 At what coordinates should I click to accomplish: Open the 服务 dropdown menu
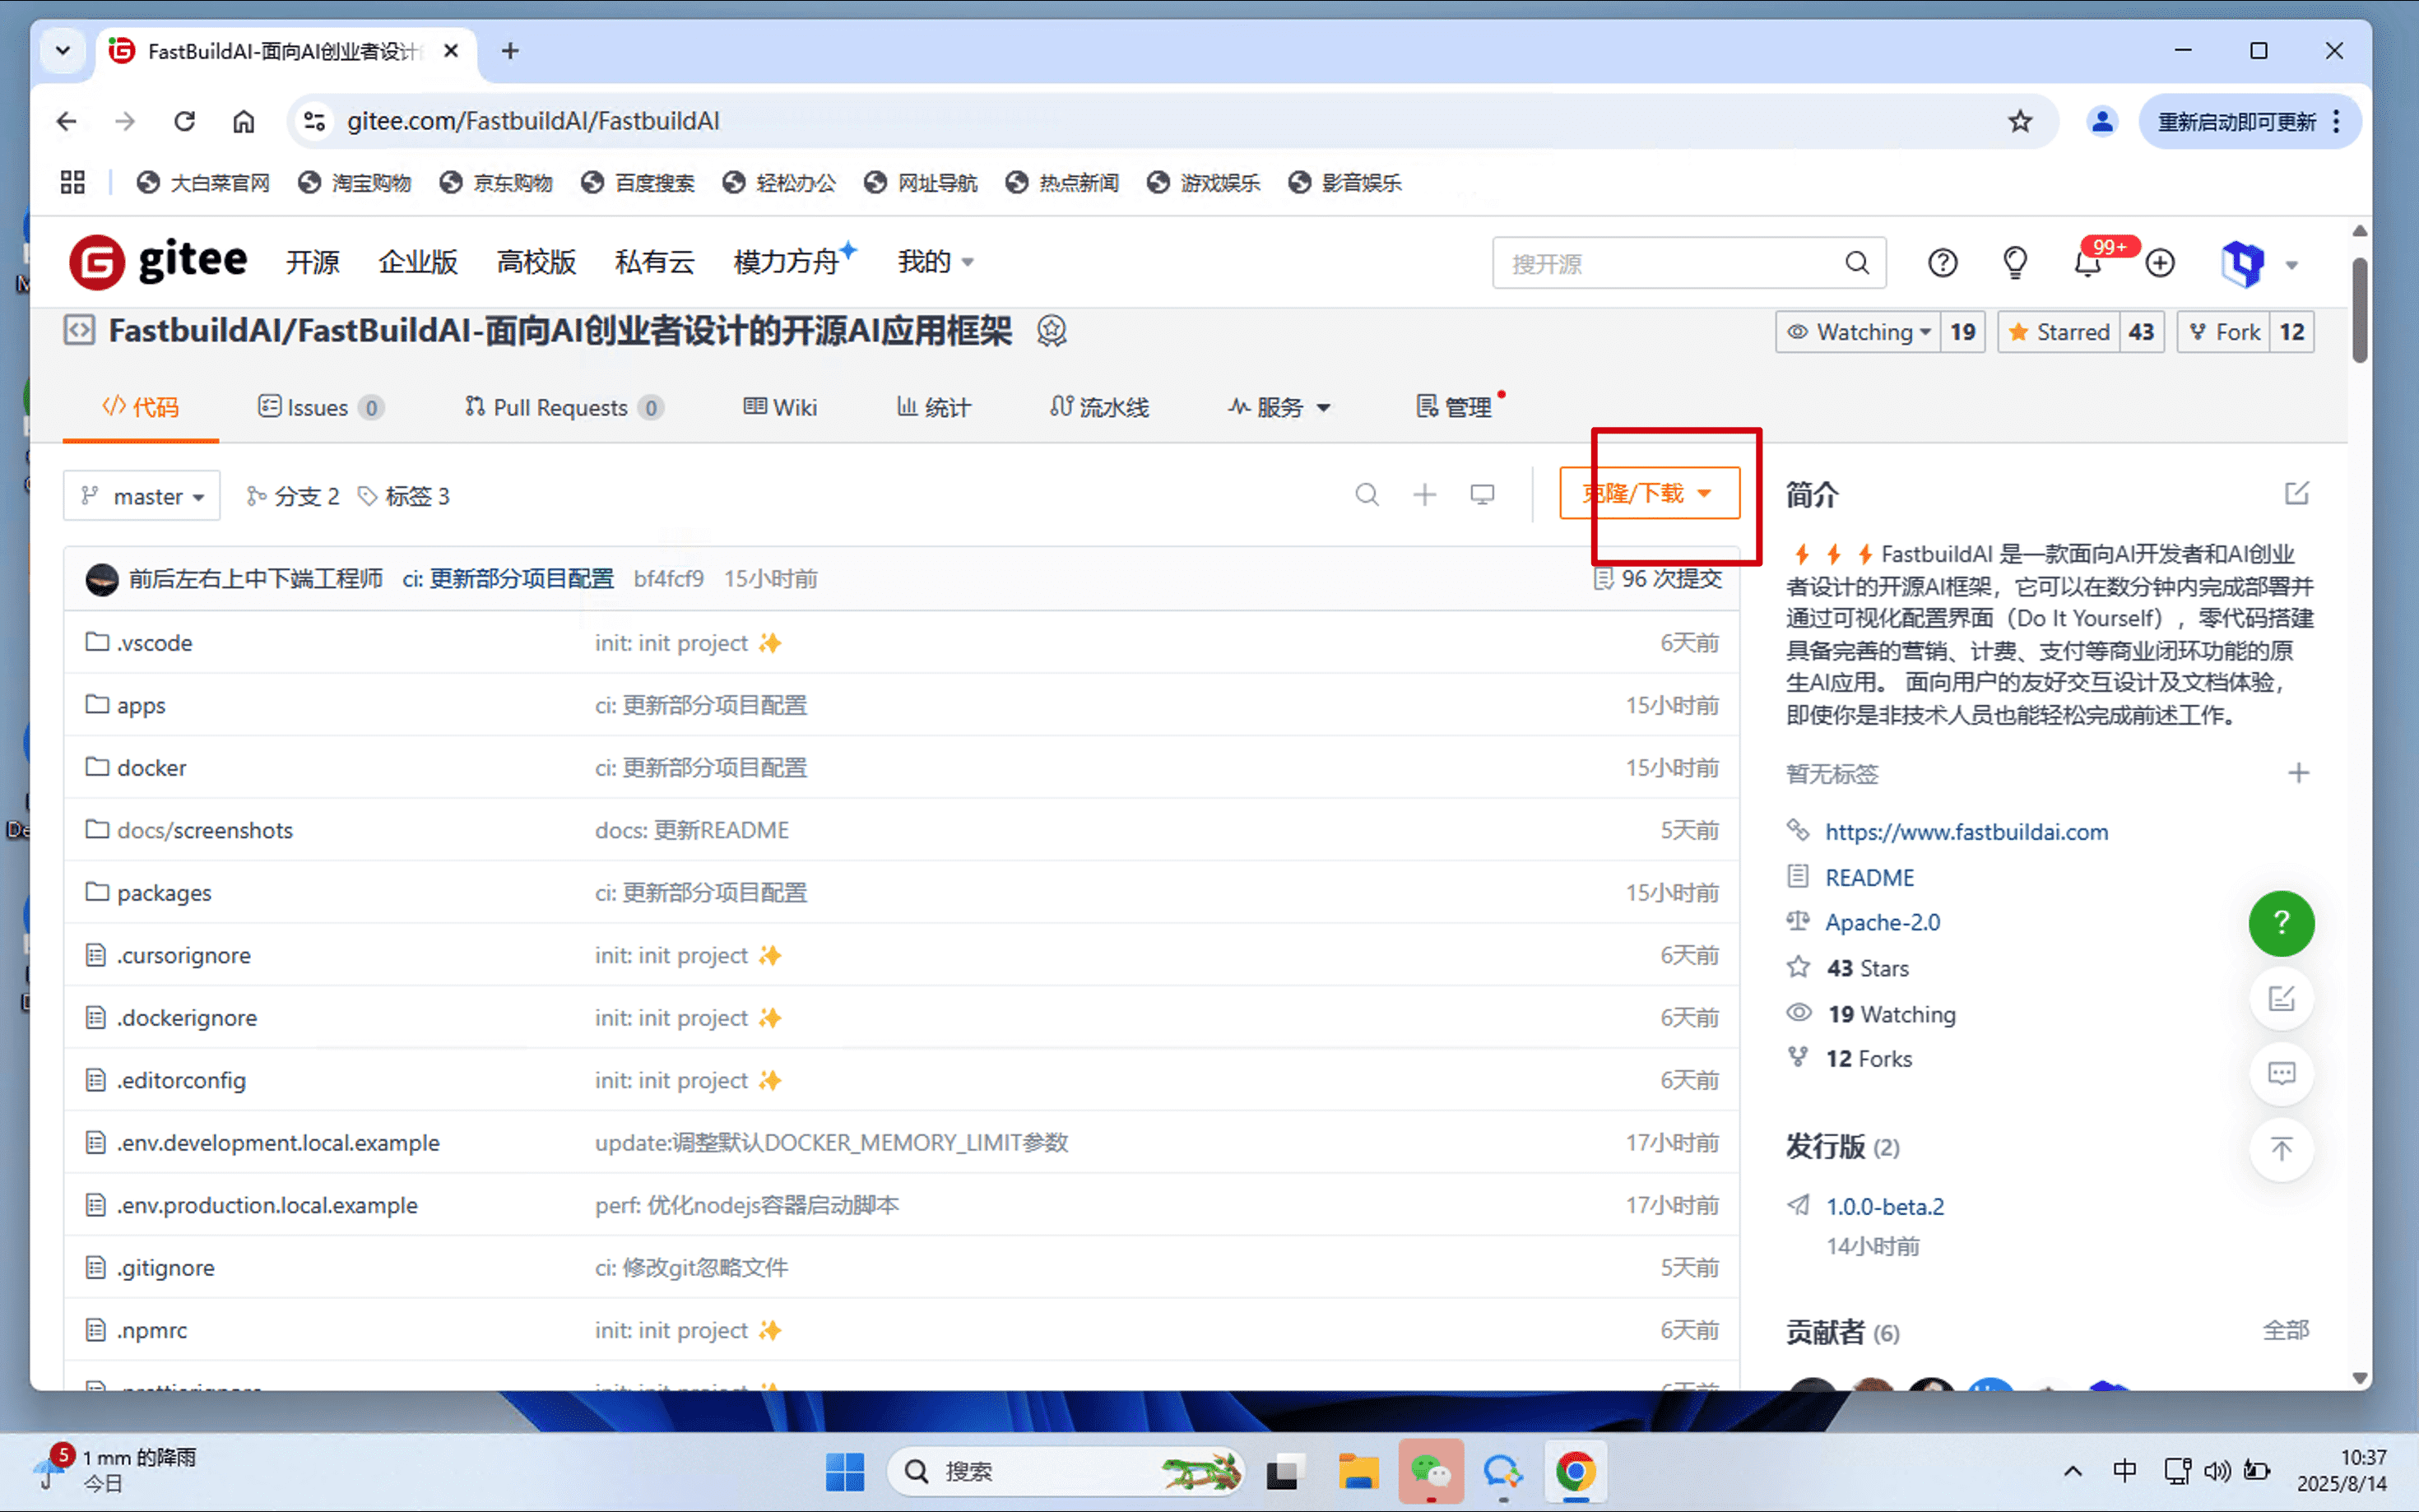1280,407
